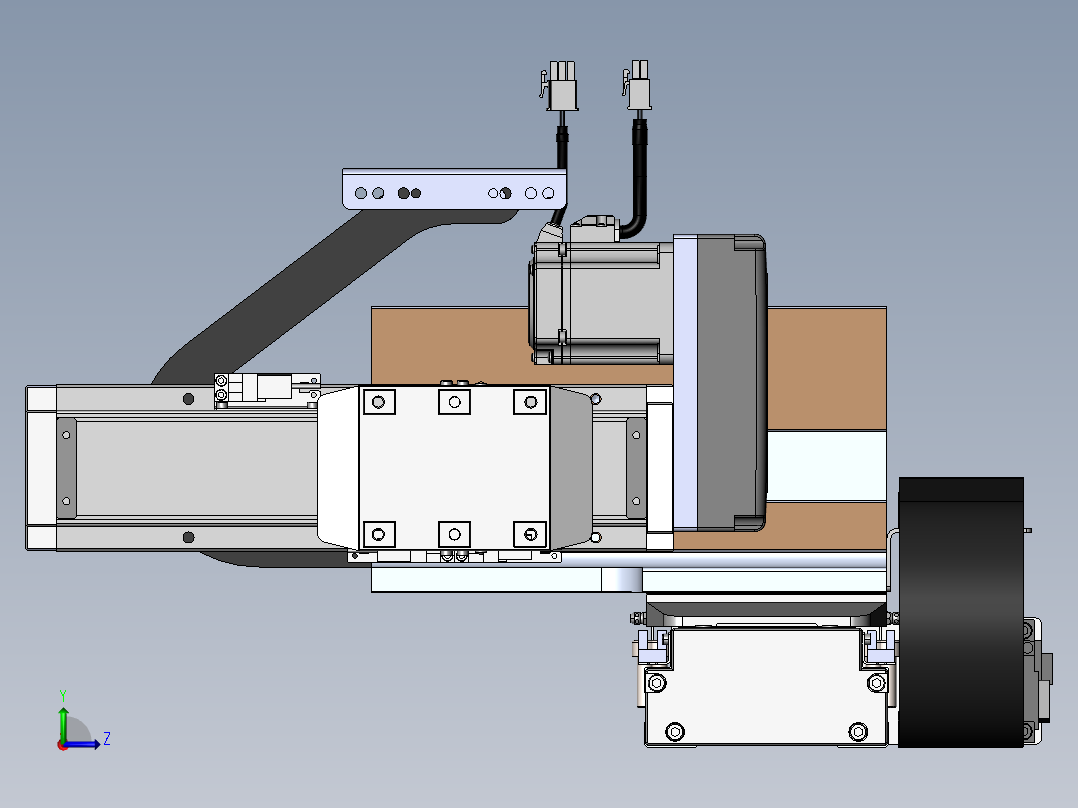Pick the dark screw on the lower actuator rail
The image size is (1078, 808).
coord(188,537)
